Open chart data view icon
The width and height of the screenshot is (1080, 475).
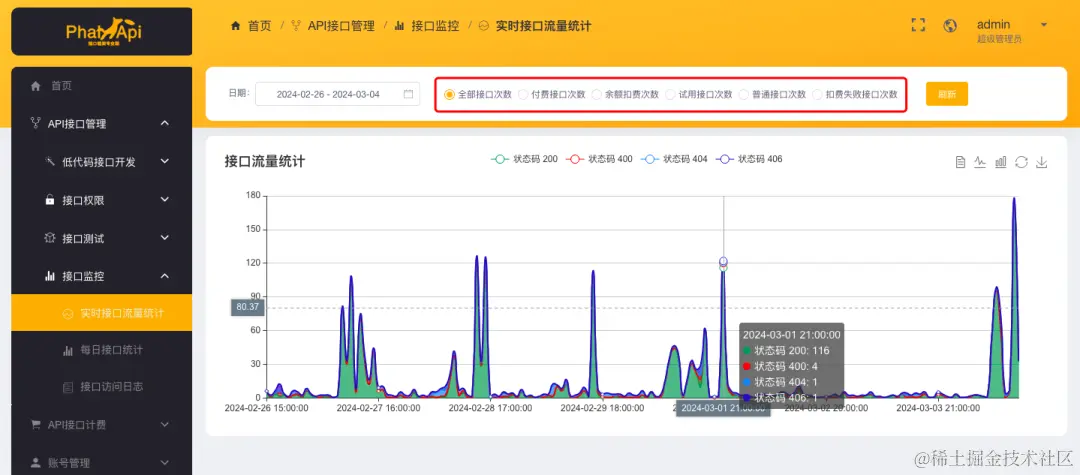pos(960,162)
